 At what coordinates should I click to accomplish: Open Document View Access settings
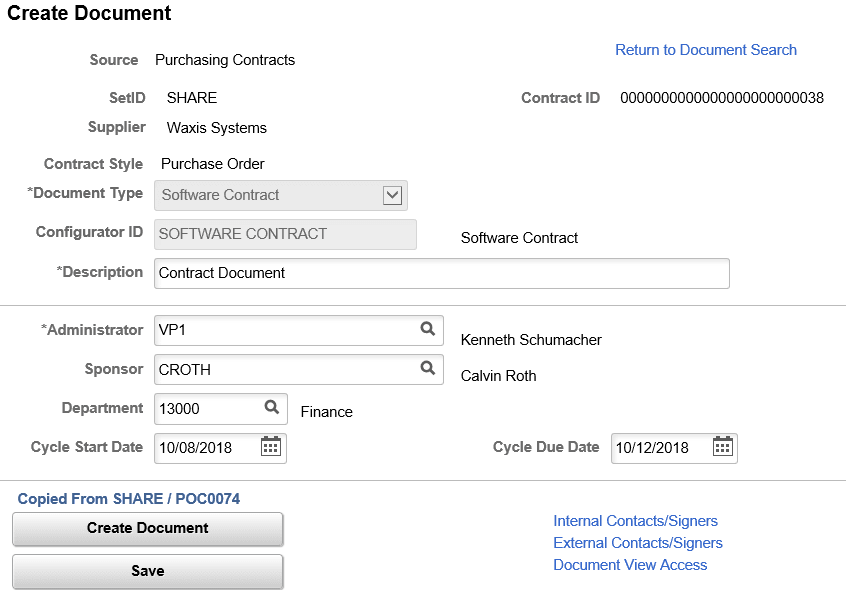pos(630,564)
